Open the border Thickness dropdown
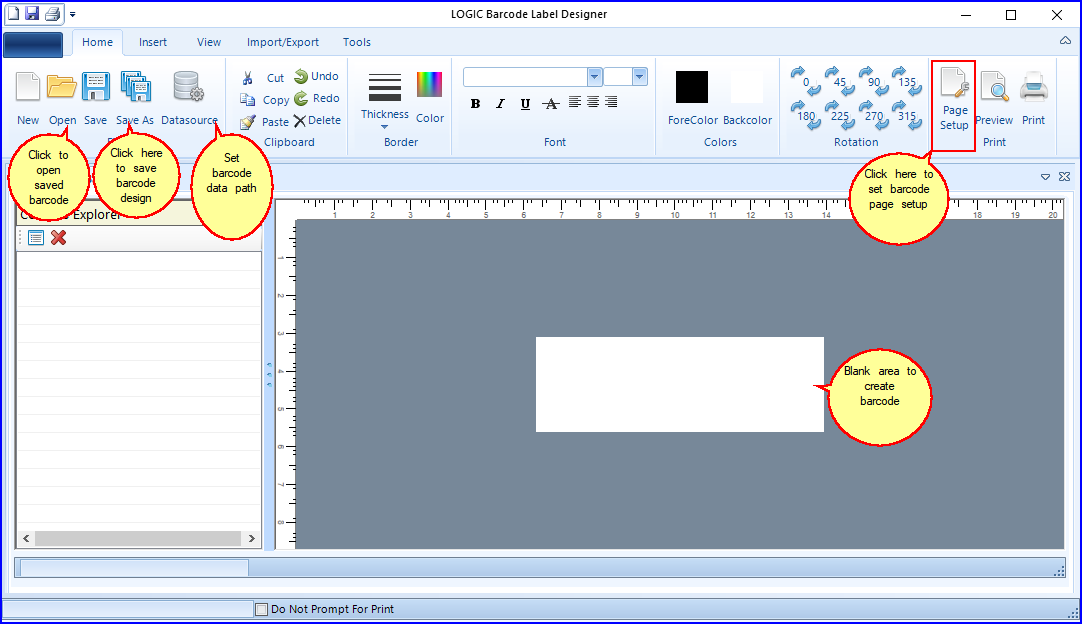Screen dimensions: 1082x624 pyautogui.click(x=384, y=101)
